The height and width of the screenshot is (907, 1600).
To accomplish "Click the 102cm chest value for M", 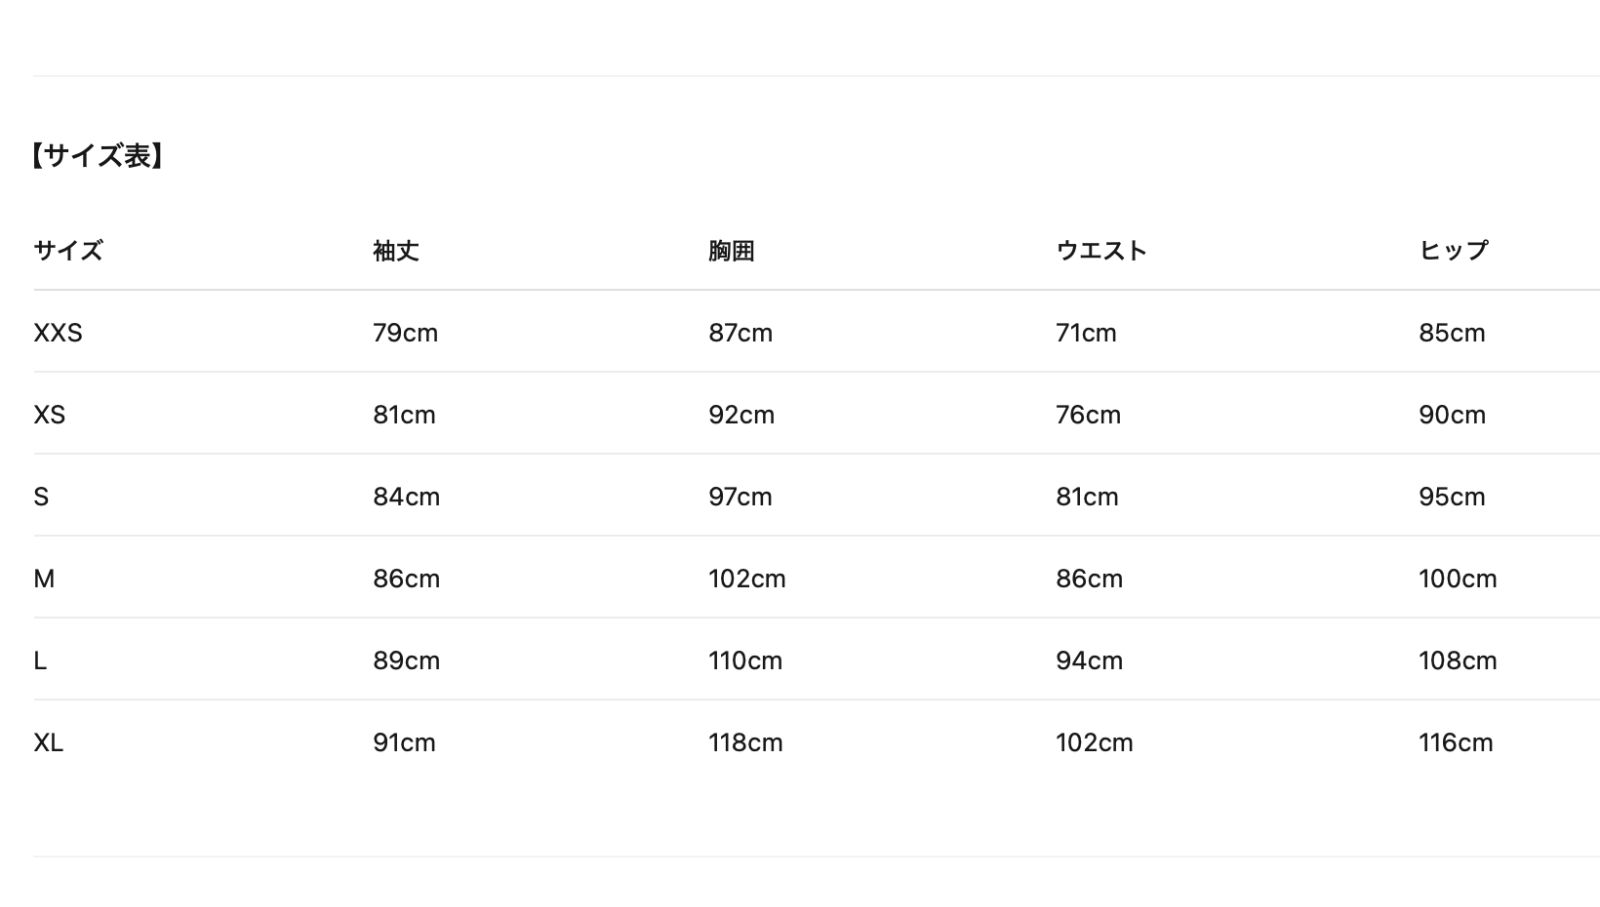I will point(747,579).
